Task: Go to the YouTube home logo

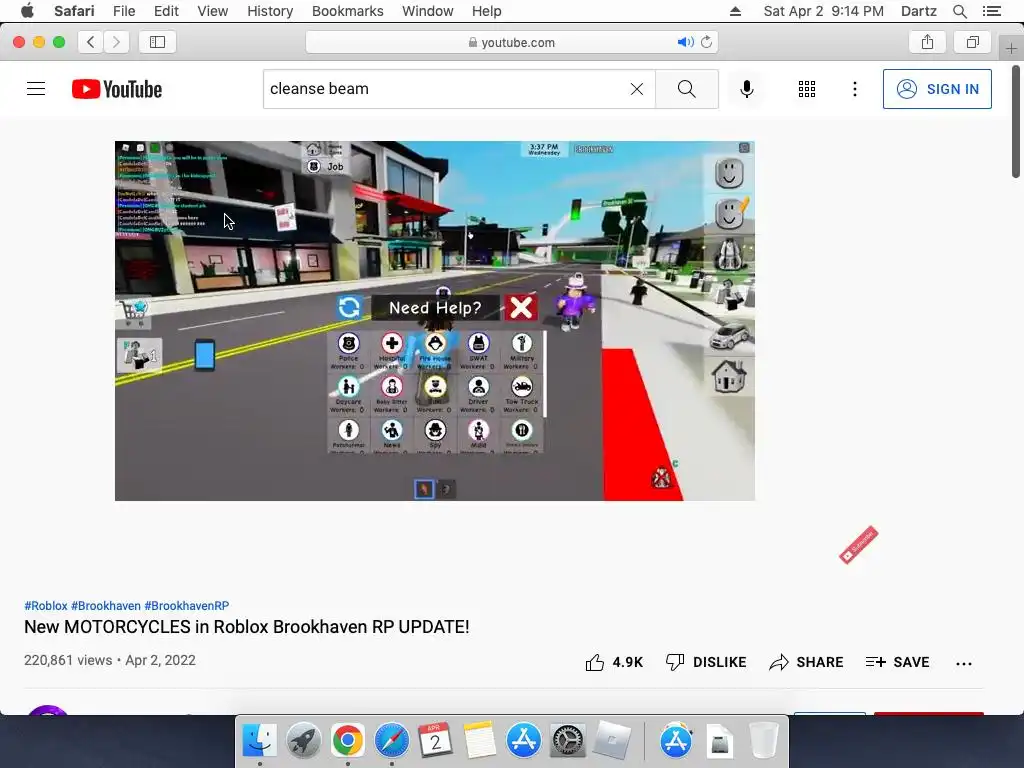Action: (x=117, y=89)
